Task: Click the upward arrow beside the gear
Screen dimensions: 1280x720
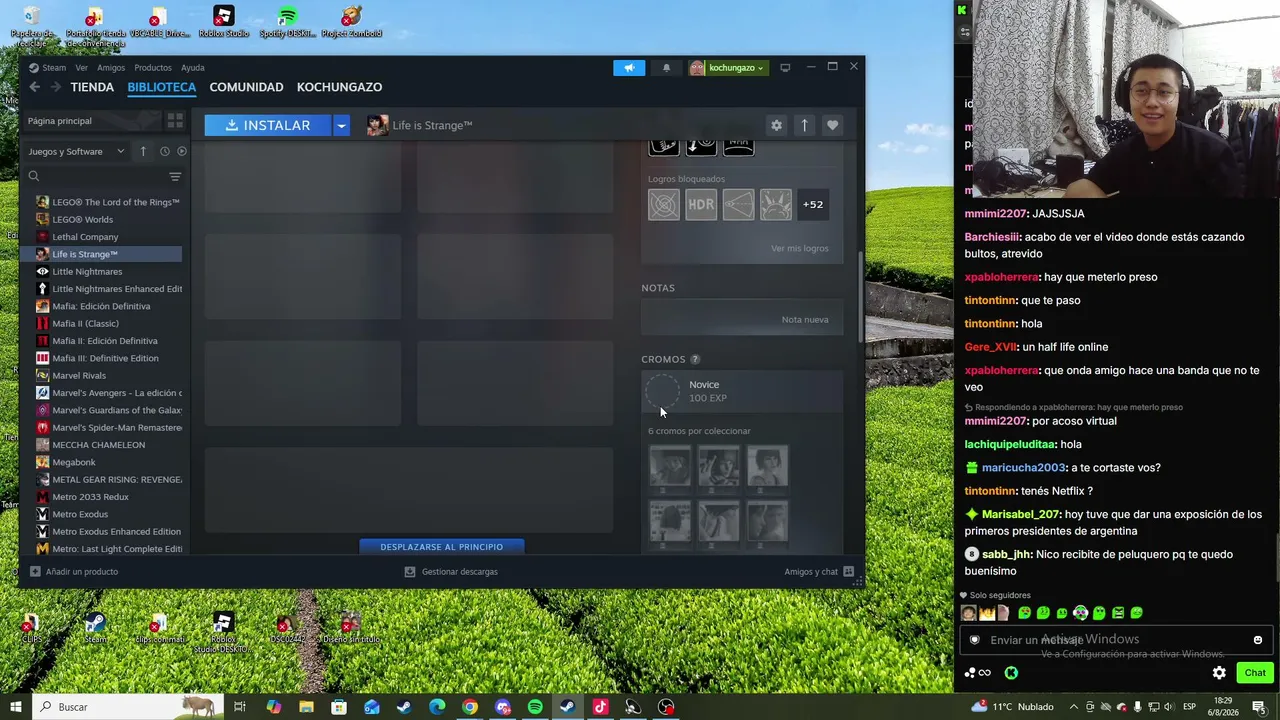Action: (x=804, y=125)
